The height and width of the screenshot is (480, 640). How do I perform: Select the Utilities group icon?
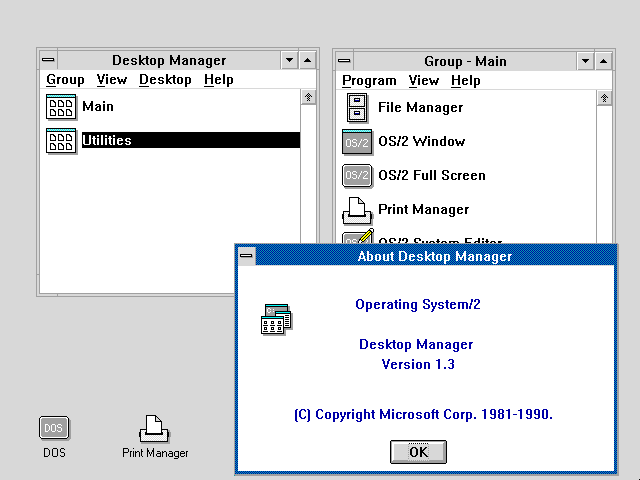point(61,141)
